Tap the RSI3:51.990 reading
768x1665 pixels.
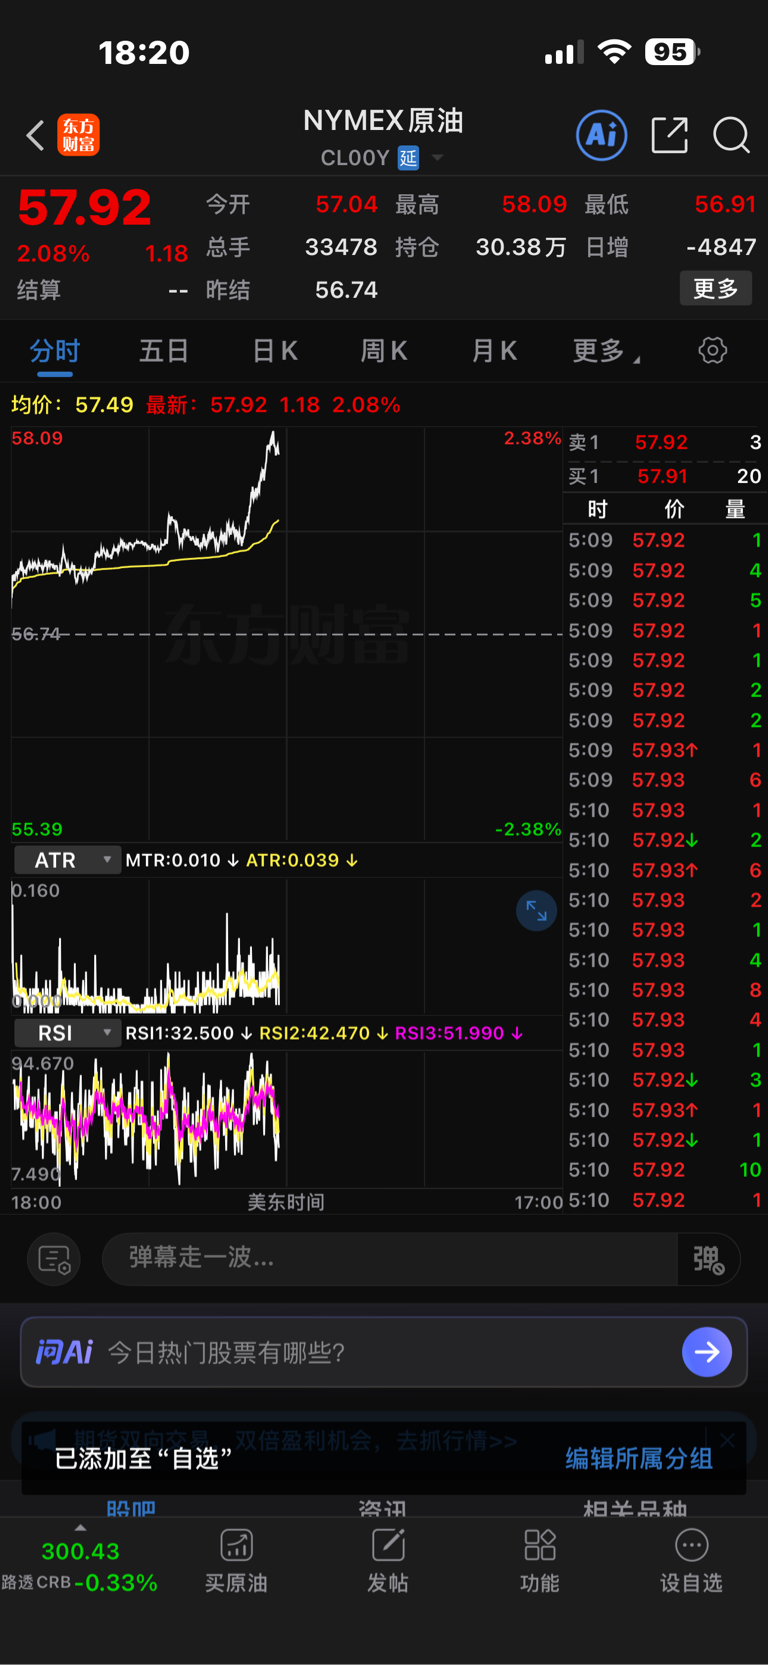click(x=458, y=1033)
